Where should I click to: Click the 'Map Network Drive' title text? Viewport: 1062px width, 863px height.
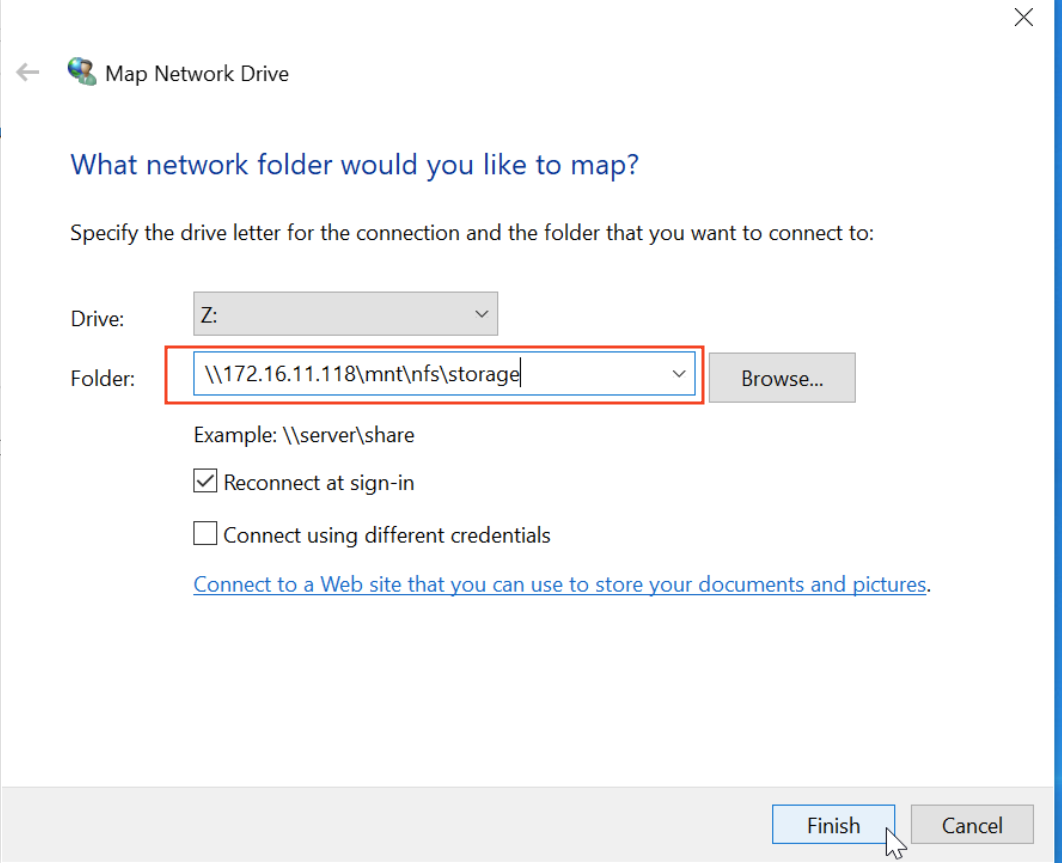click(x=197, y=73)
